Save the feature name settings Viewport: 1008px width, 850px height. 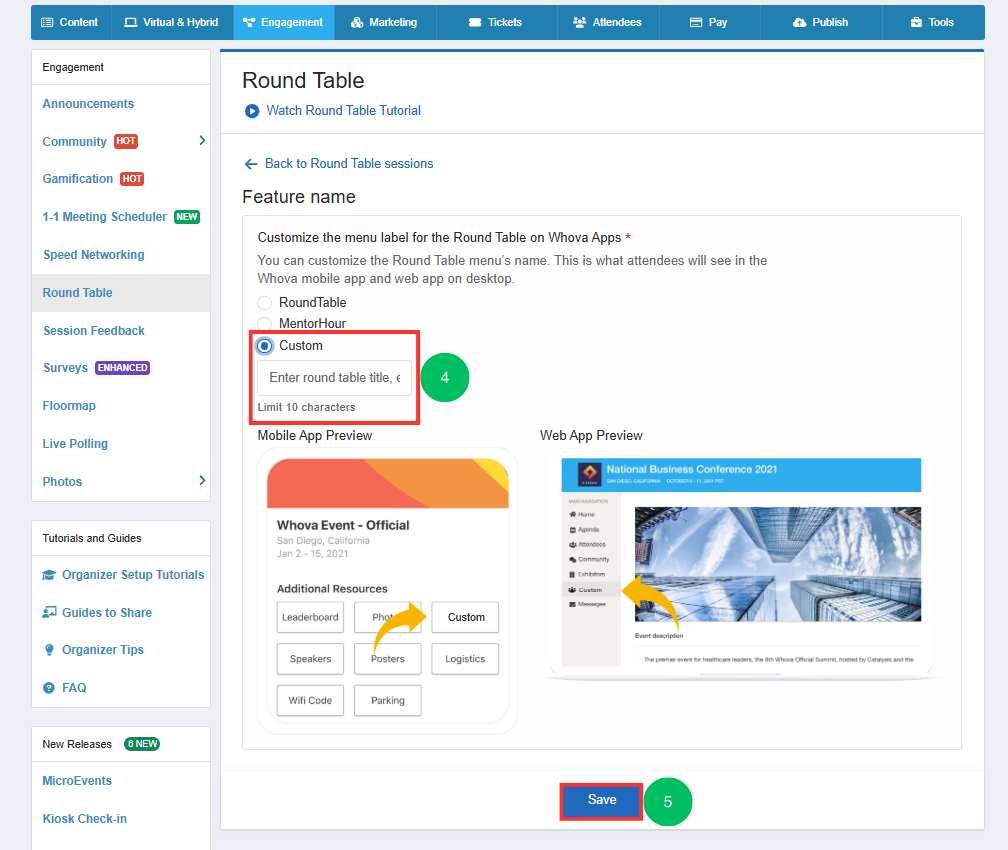(x=602, y=800)
